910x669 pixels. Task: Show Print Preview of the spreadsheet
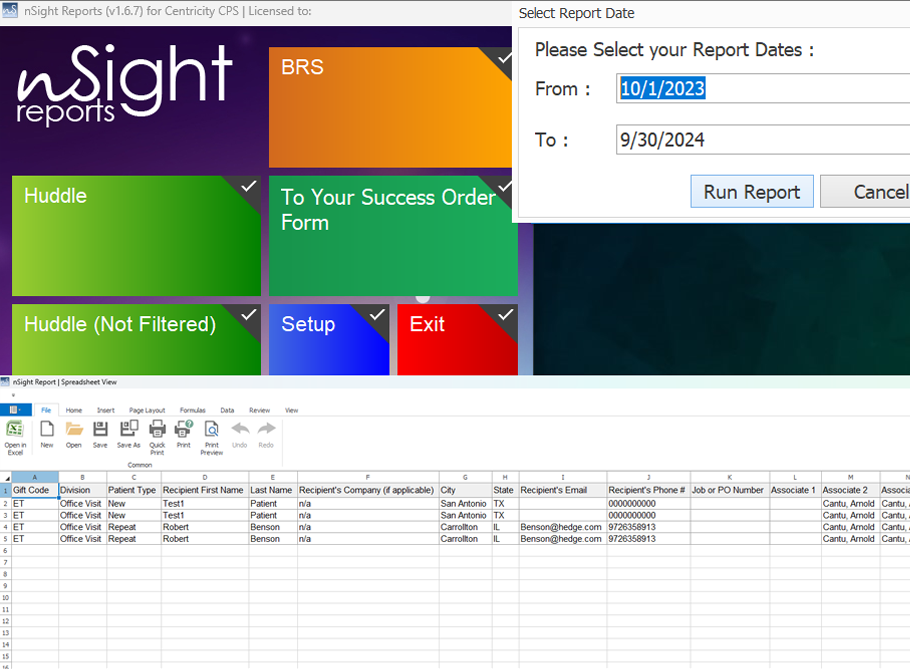[x=212, y=437]
